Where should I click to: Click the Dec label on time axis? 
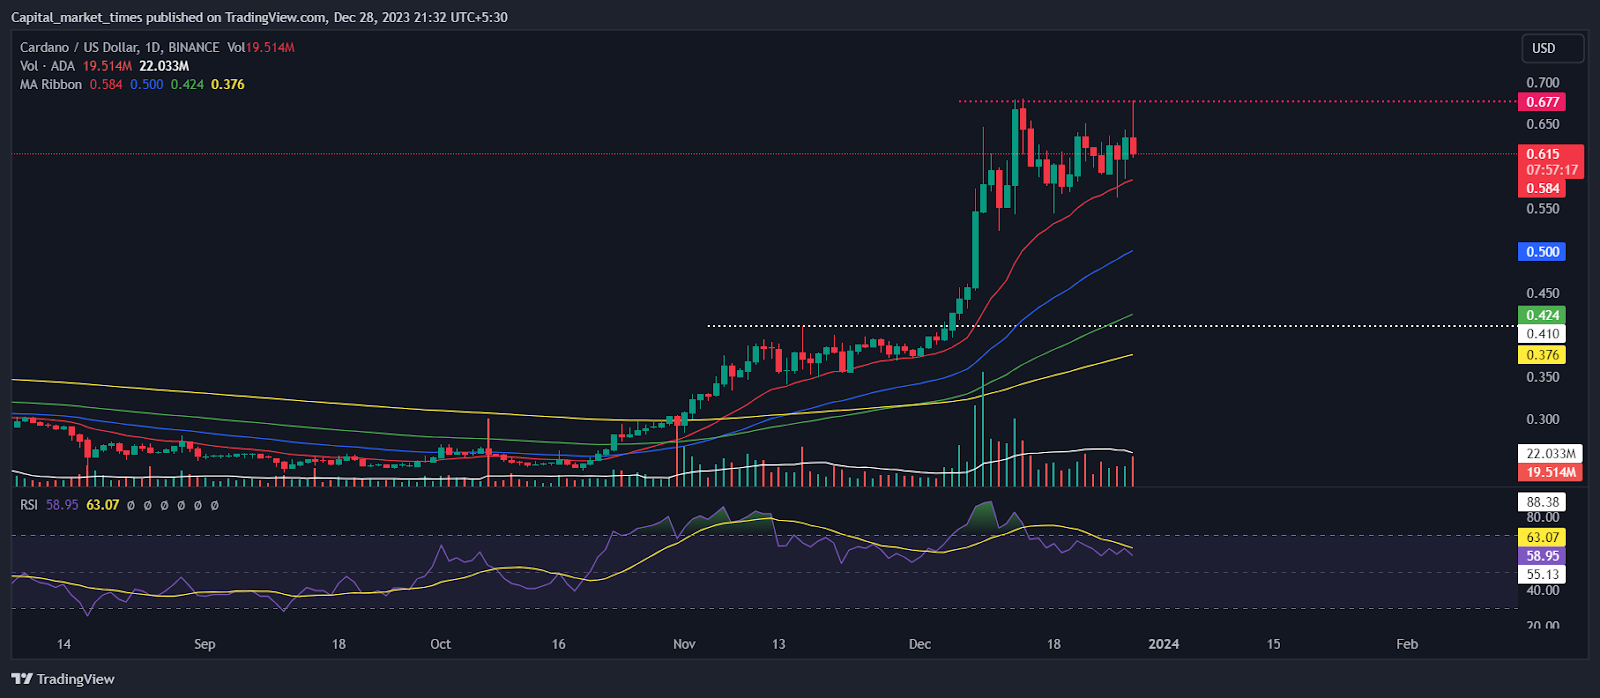click(920, 644)
